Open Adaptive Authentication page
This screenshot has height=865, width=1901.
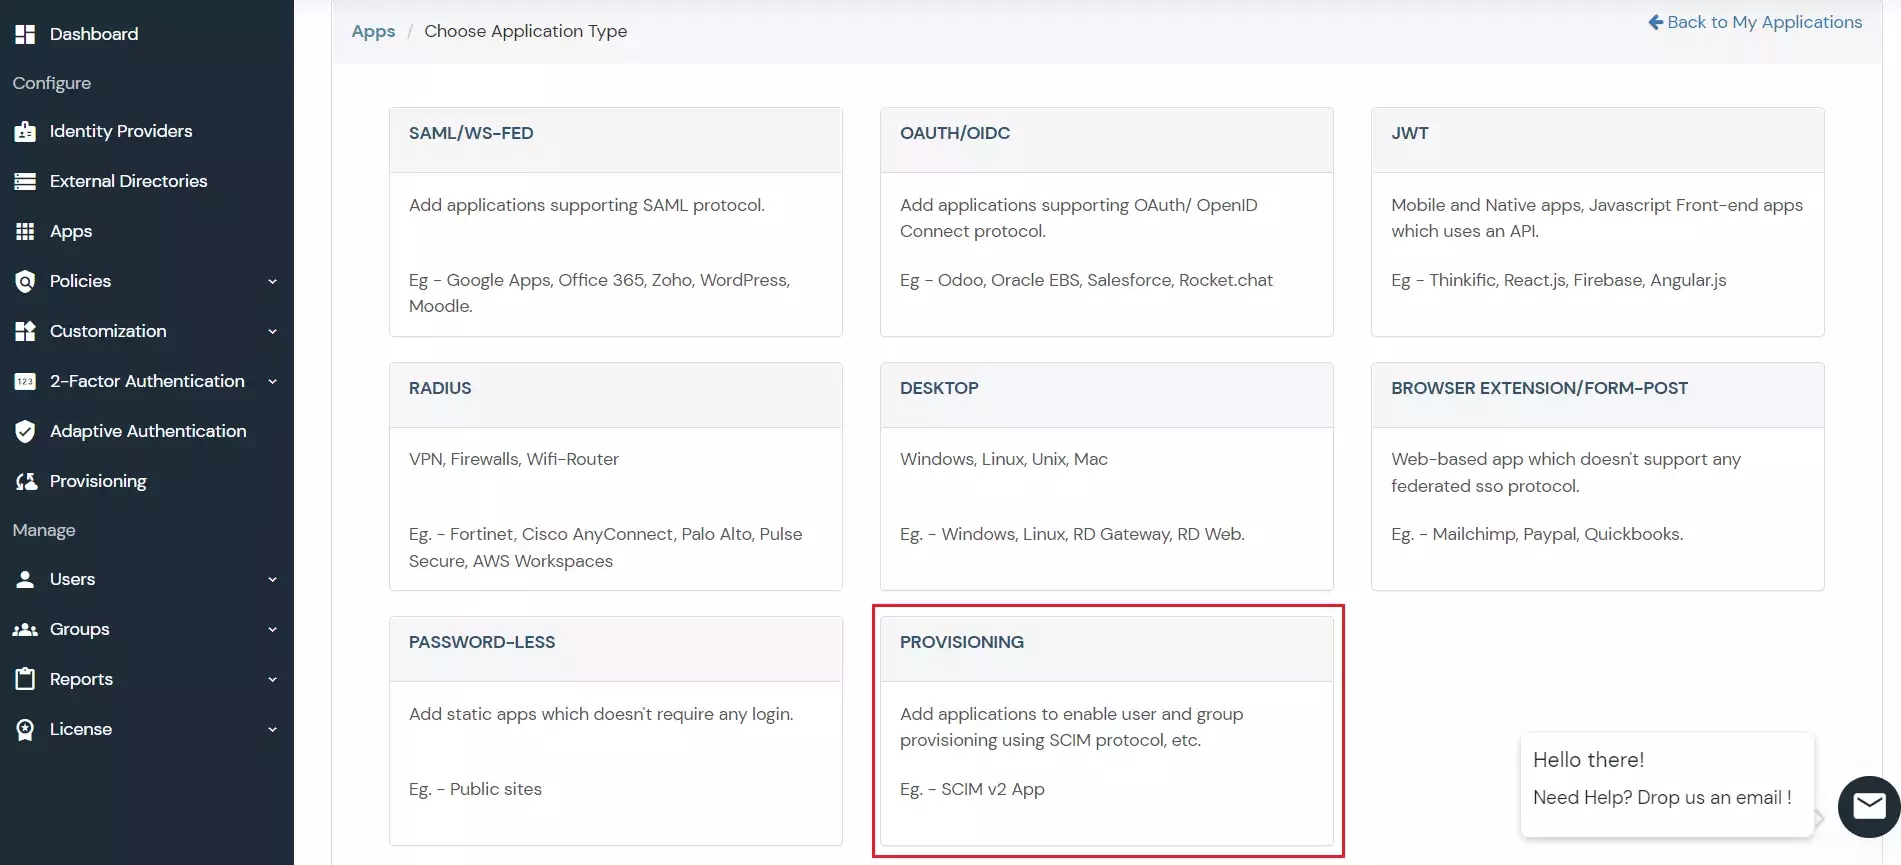point(148,431)
